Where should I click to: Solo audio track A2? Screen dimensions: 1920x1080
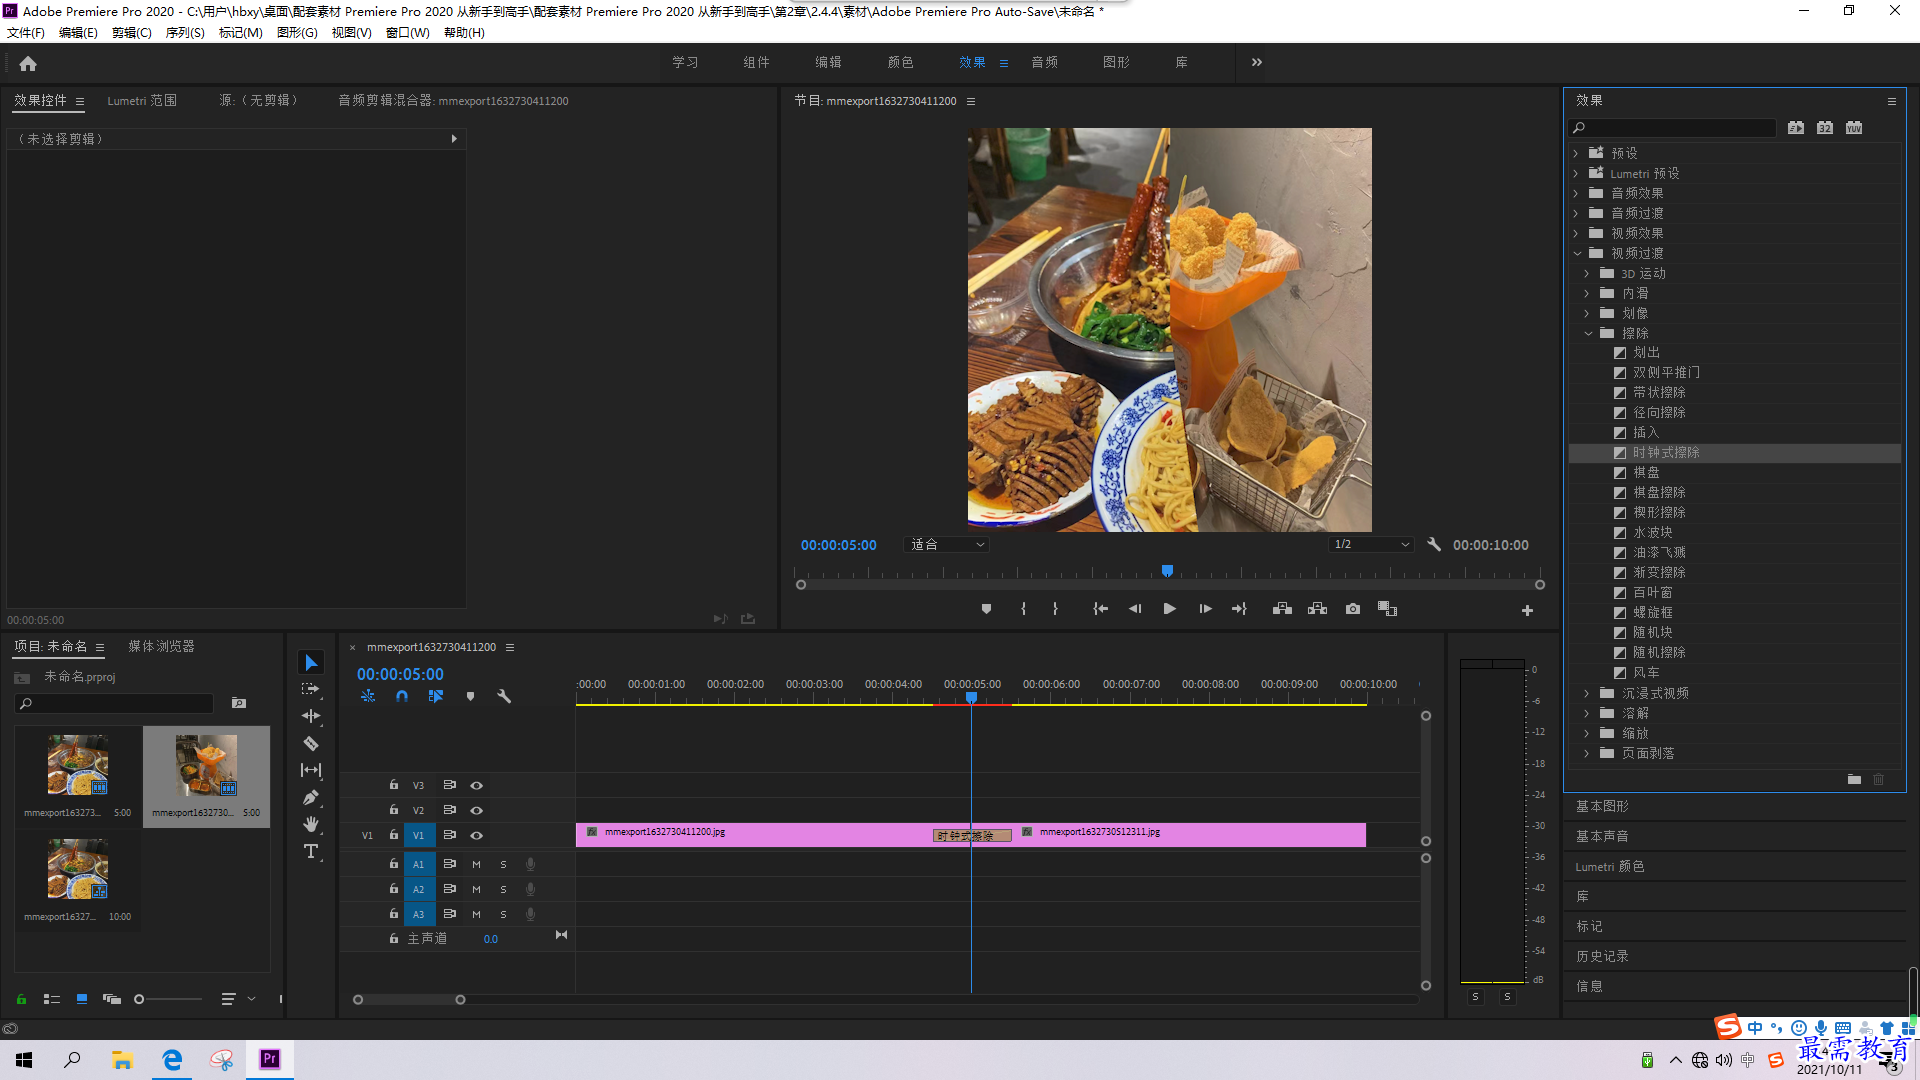[x=503, y=889]
